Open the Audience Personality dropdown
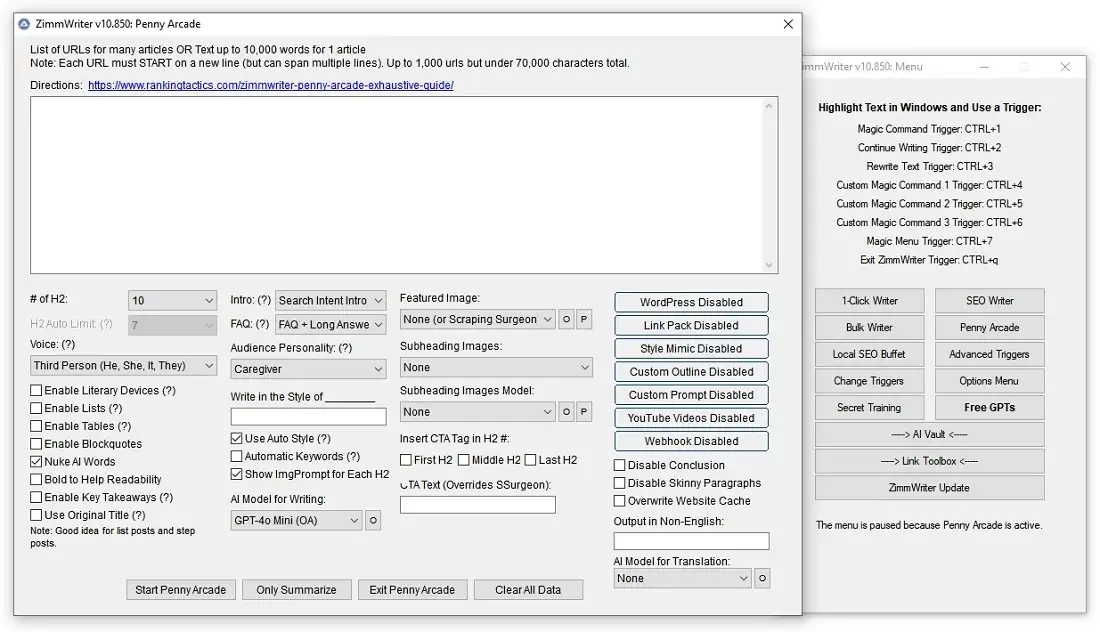The image size is (1100, 632). pos(307,369)
